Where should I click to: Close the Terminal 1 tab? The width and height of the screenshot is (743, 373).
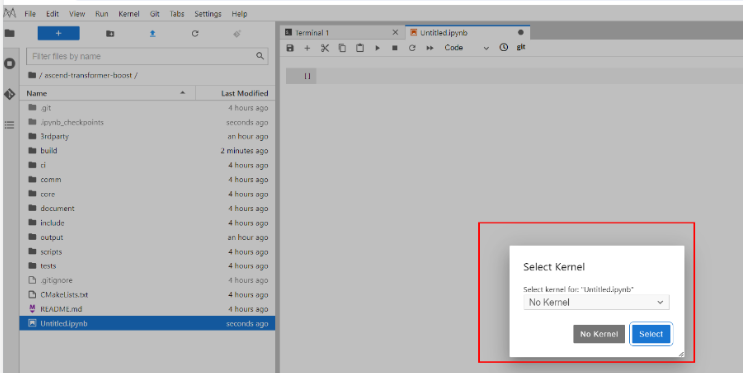click(x=395, y=32)
